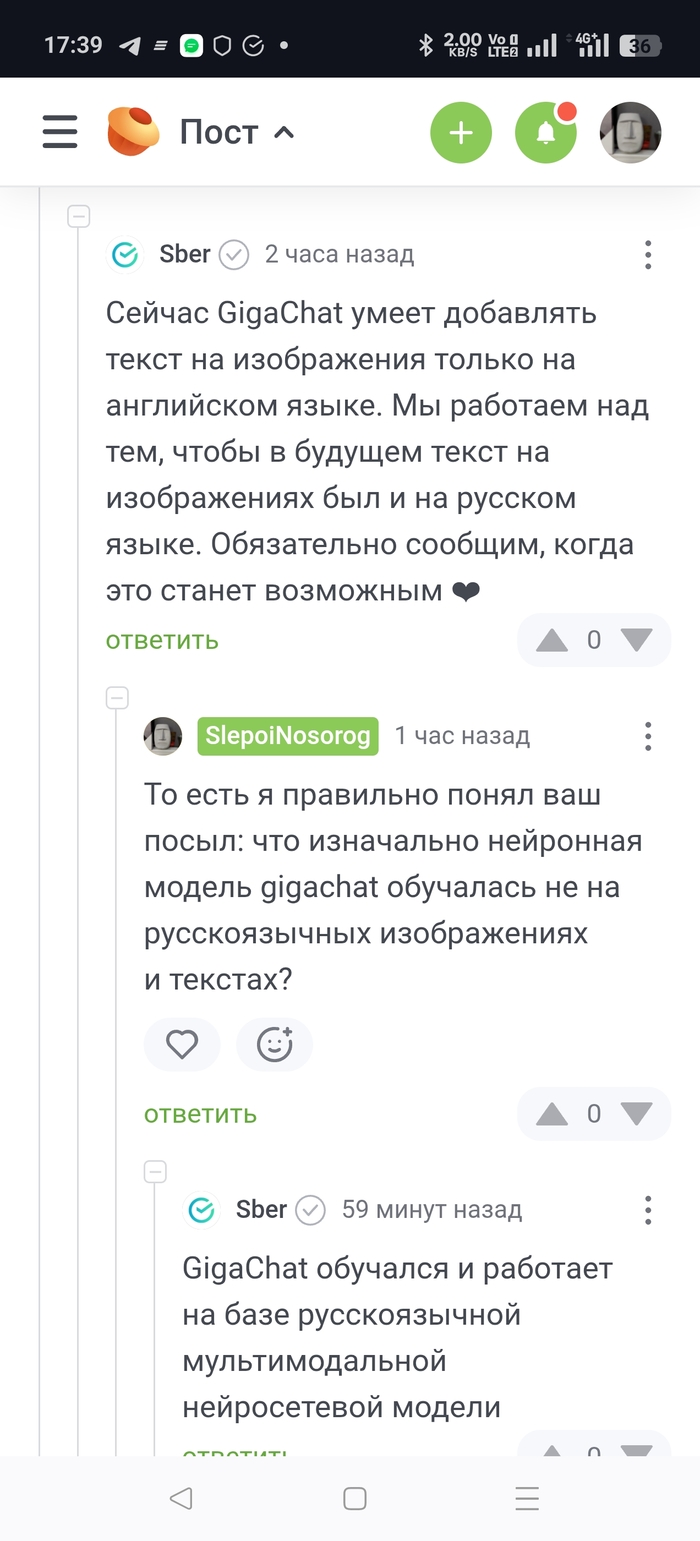This screenshot has width=700, height=1541.
Task: Tap Android back navigation button
Action: 181,1498
